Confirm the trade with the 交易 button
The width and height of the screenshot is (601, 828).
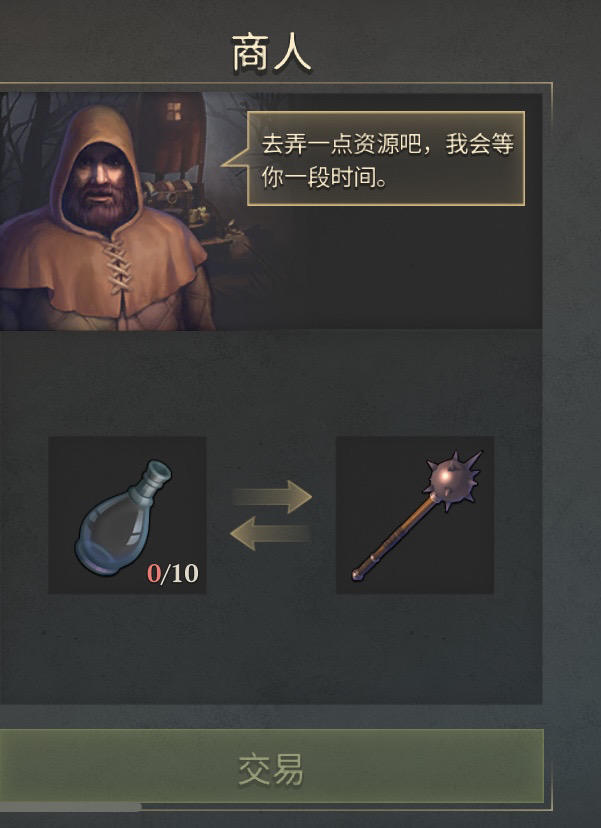pyautogui.click(x=271, y=767)
